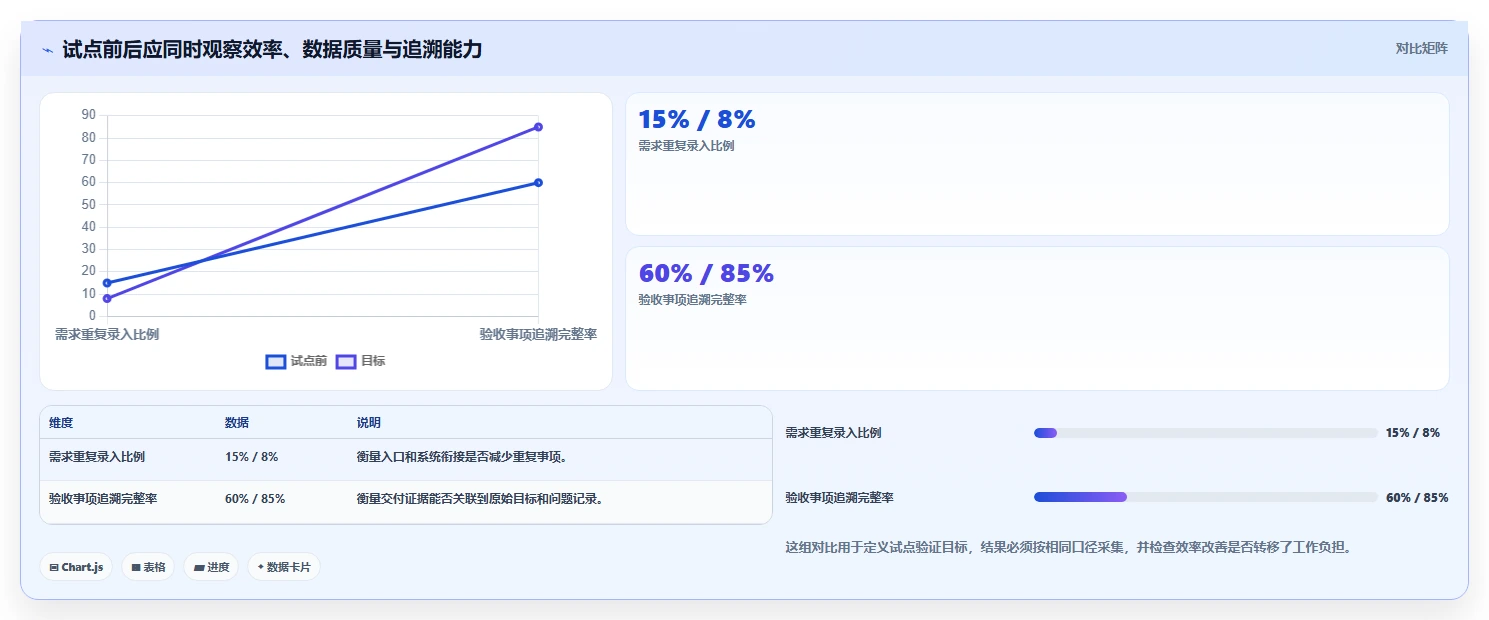Click the 验收事项追溯完整率 progress bar
The height and width of the screenshot is (620, 1489).
click(1206, 497)
